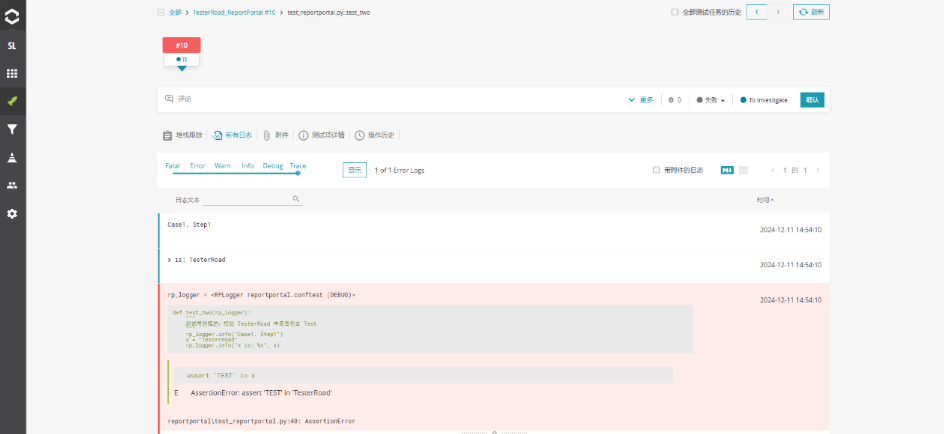This screenshot has height=434, width=944.
Task: Click the 显示 button
Action: [x=355, y=170]
